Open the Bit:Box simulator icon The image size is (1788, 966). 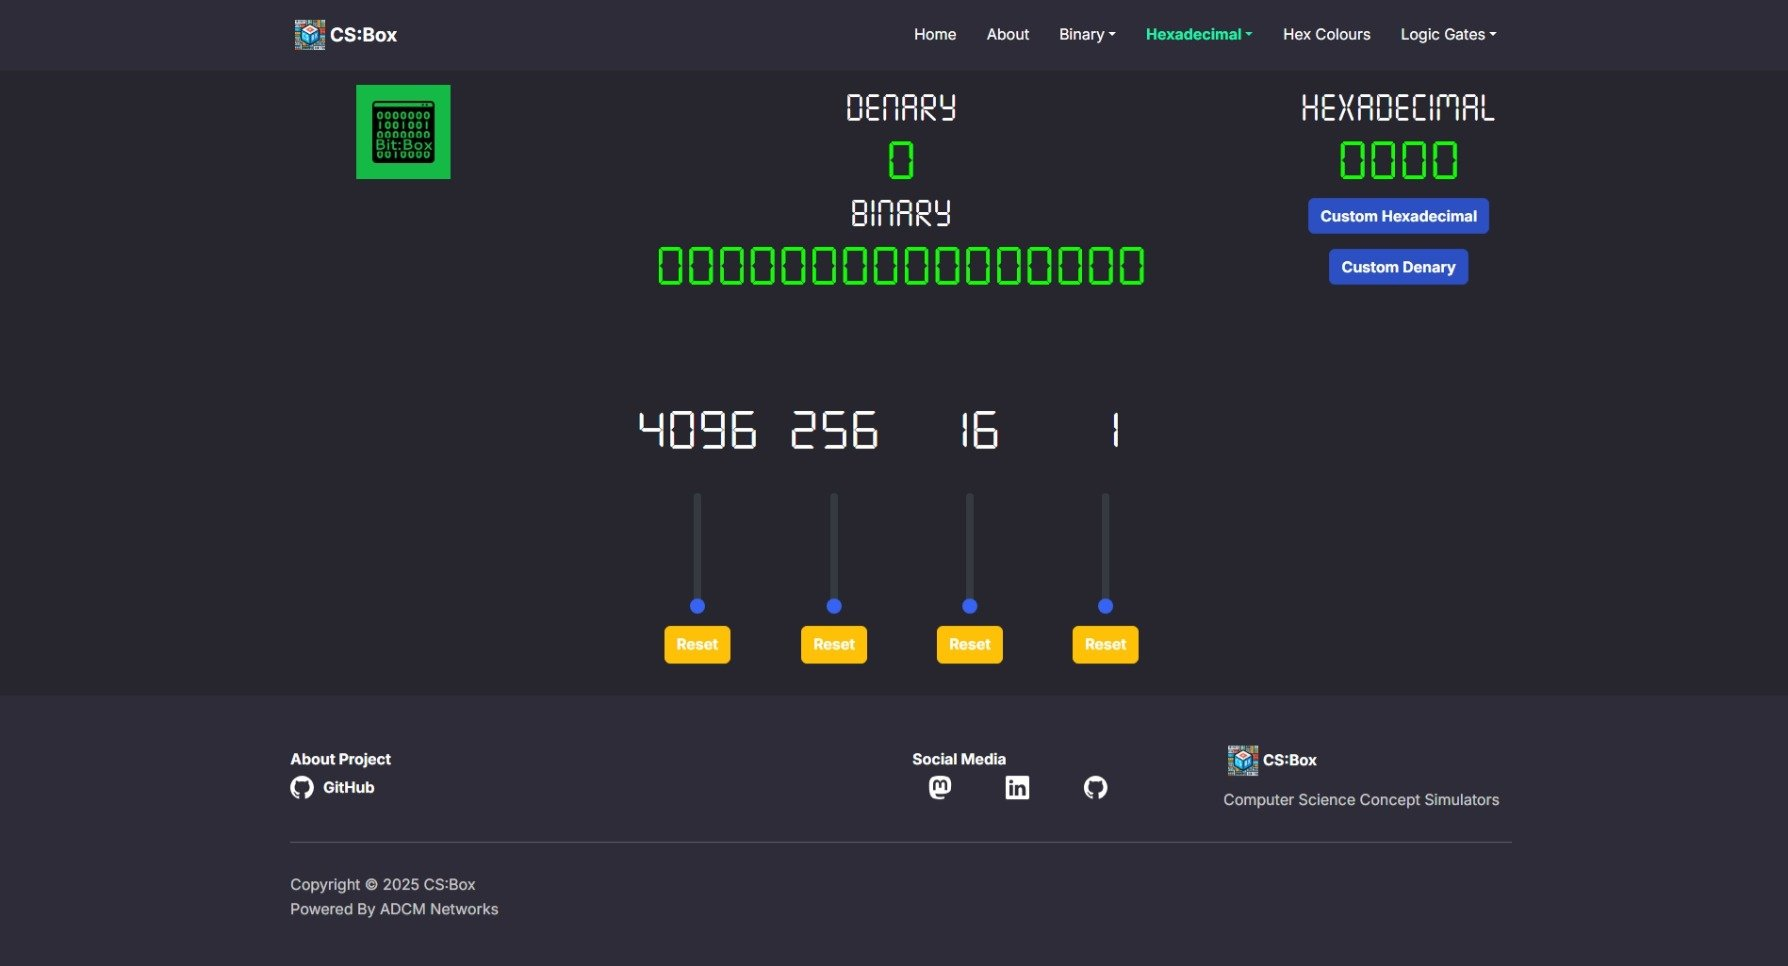[403, 131]
